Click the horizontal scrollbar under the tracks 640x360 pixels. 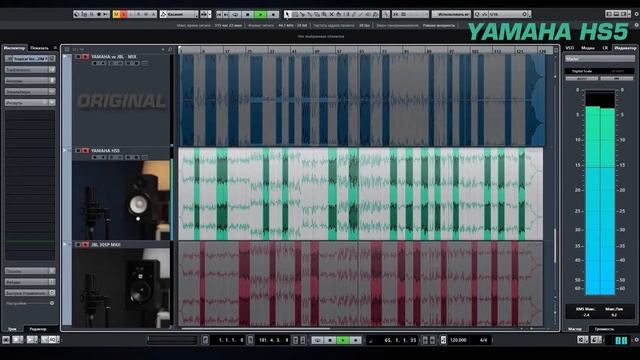(x=256, y=328)
